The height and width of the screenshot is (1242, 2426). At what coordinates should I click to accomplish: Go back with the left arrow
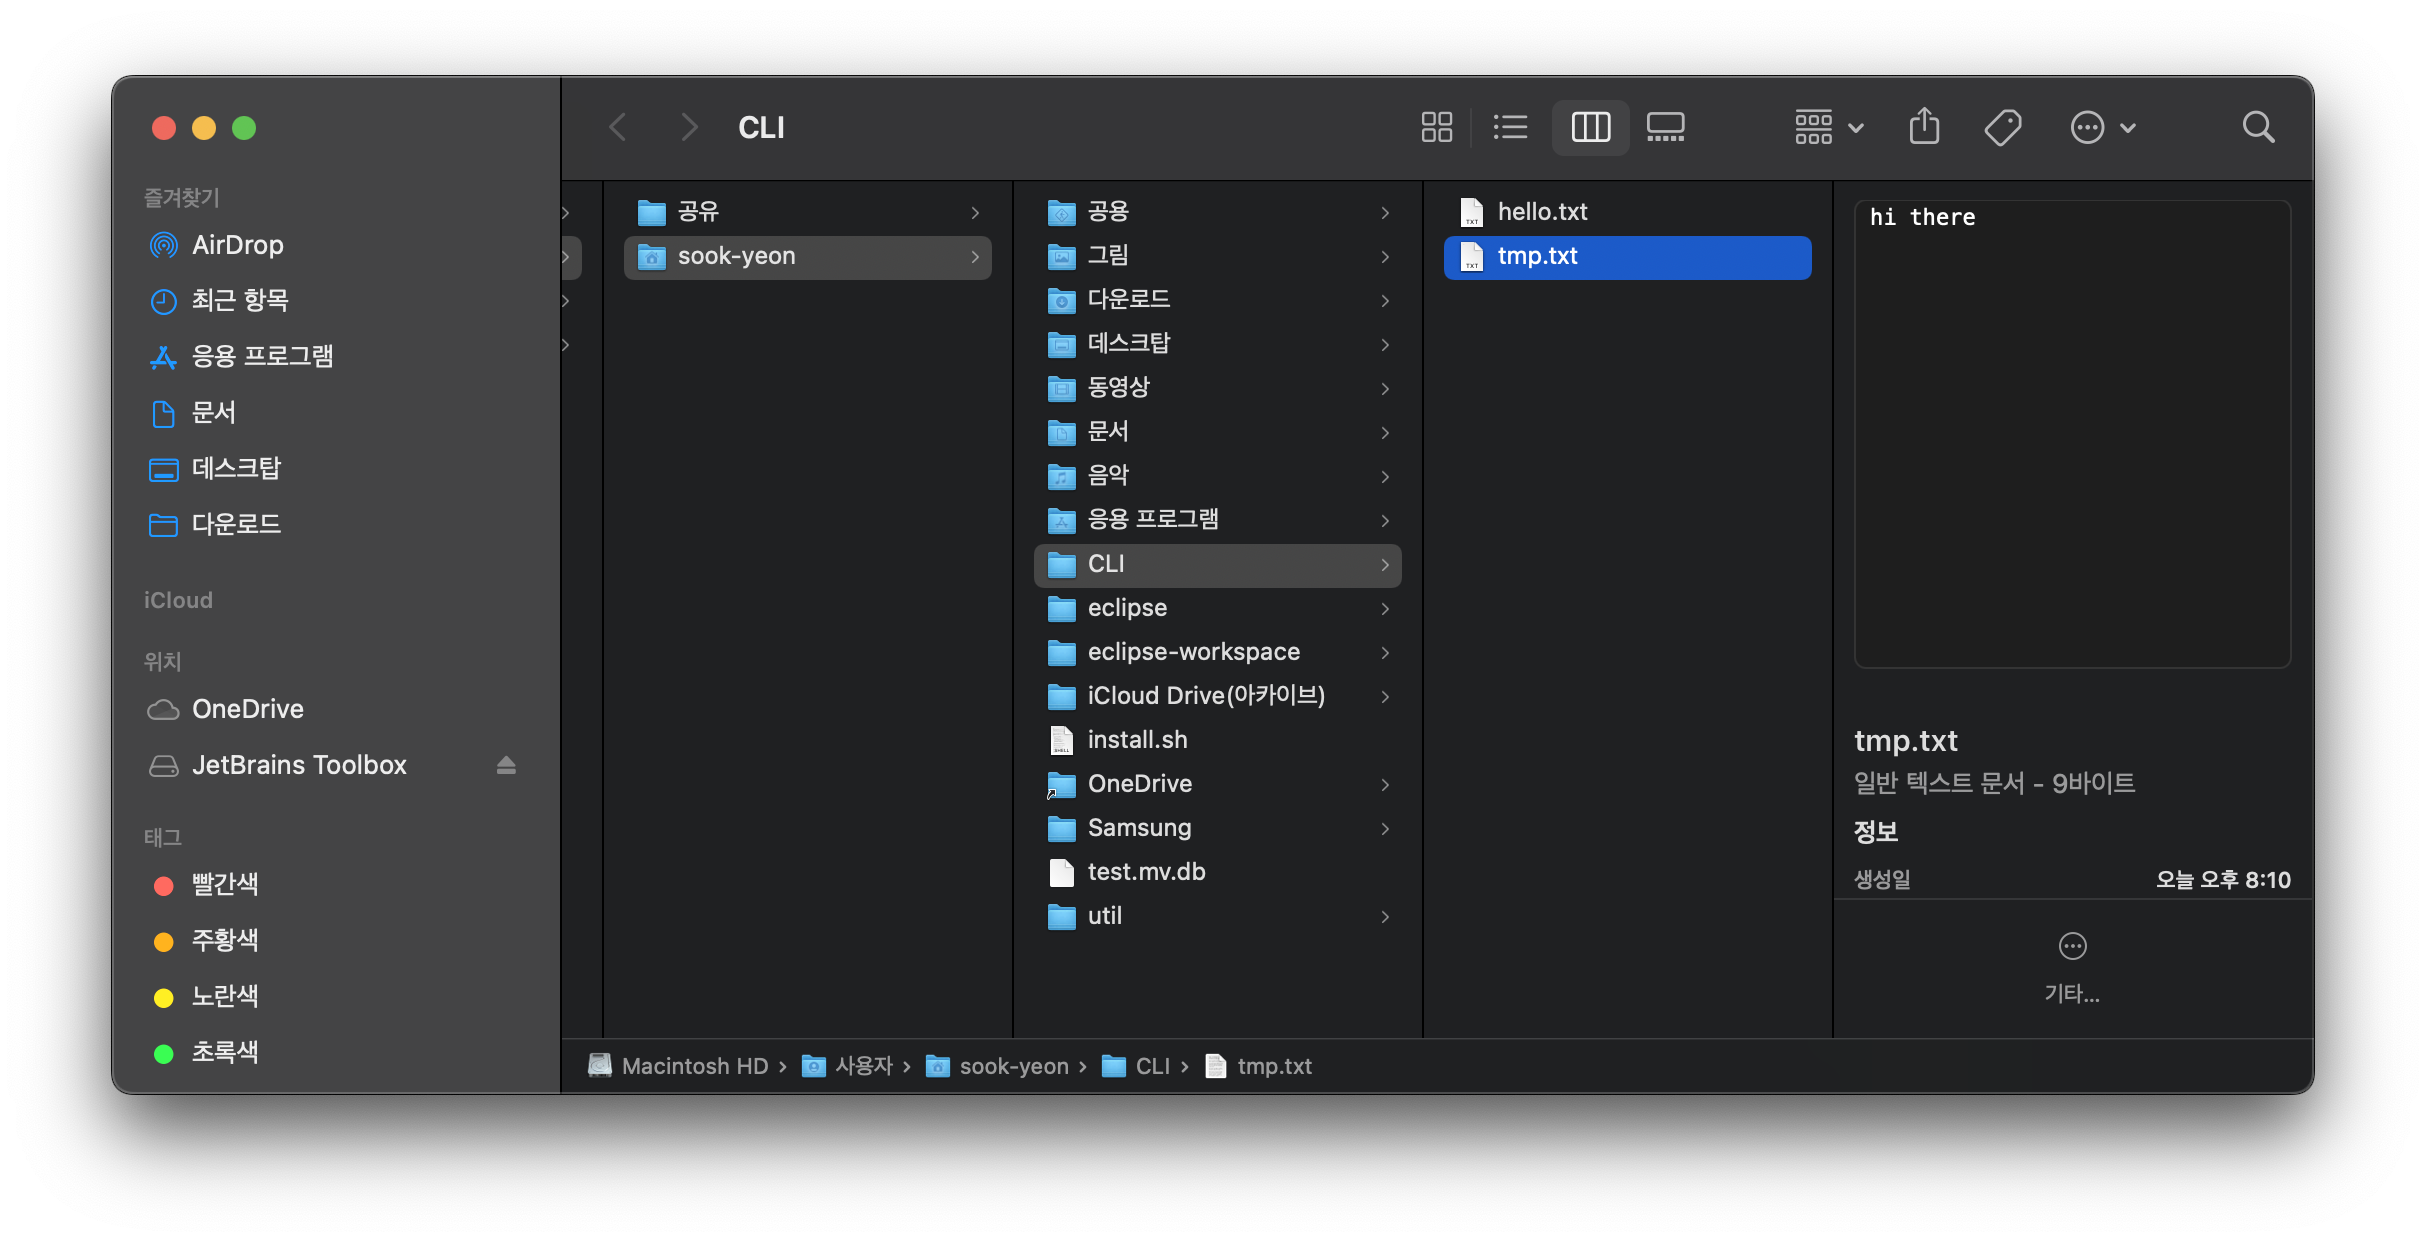tap(618, 127)
